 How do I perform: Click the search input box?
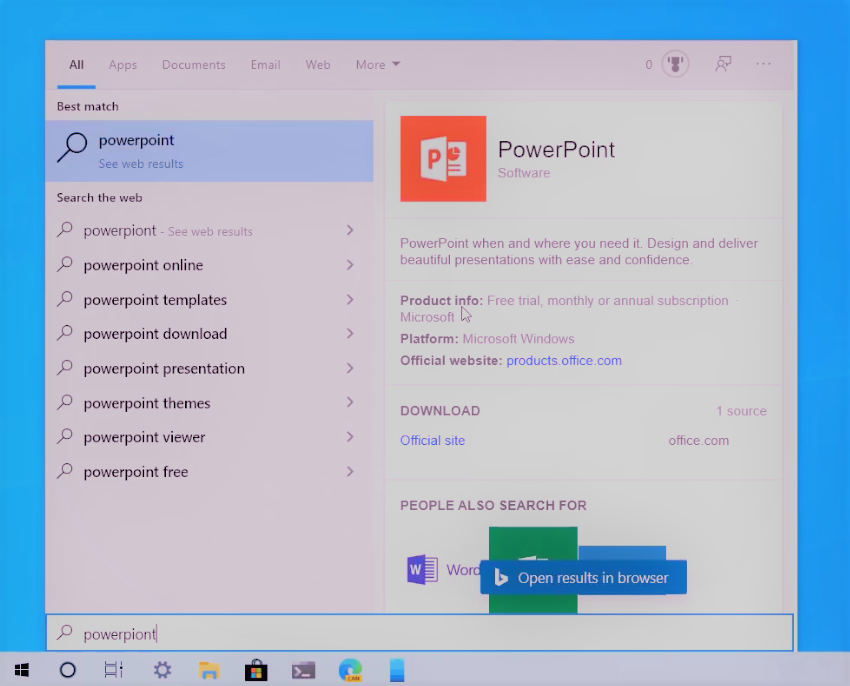[420, 632]
